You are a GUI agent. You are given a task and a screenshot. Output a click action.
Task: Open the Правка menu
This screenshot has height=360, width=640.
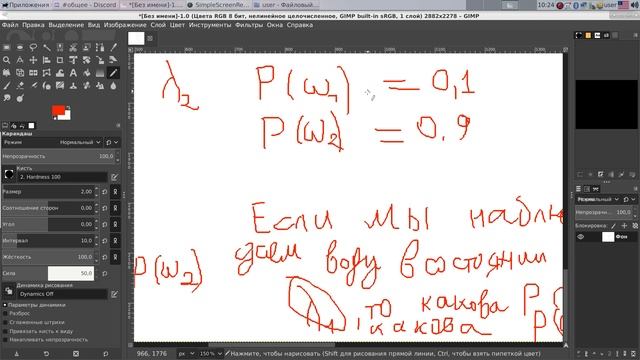coord(33,25)
